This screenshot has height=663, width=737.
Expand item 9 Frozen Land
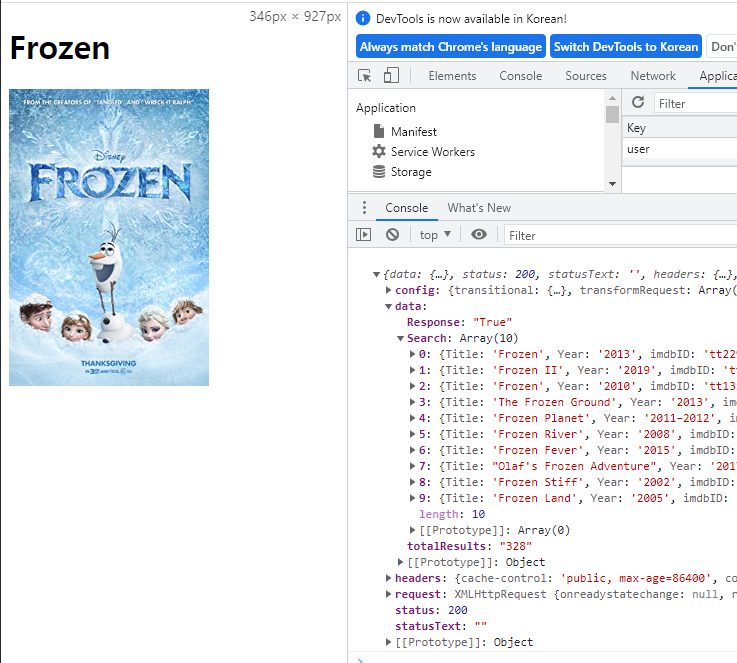(412, 498)
